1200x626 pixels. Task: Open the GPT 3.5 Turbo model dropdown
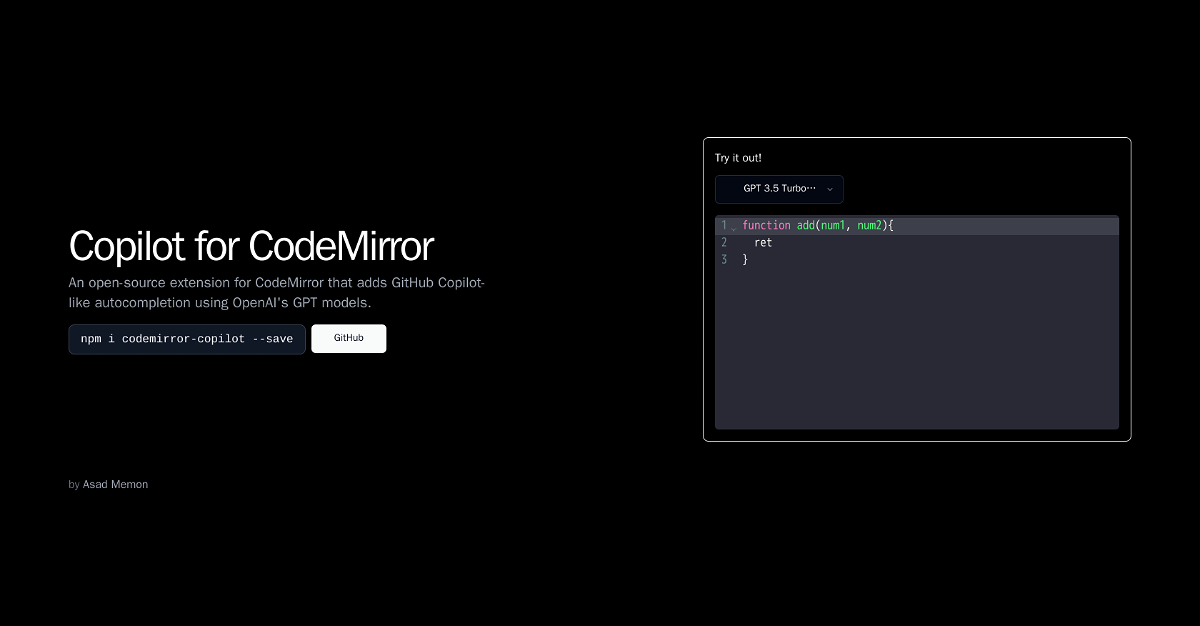[x=779, y=189]
